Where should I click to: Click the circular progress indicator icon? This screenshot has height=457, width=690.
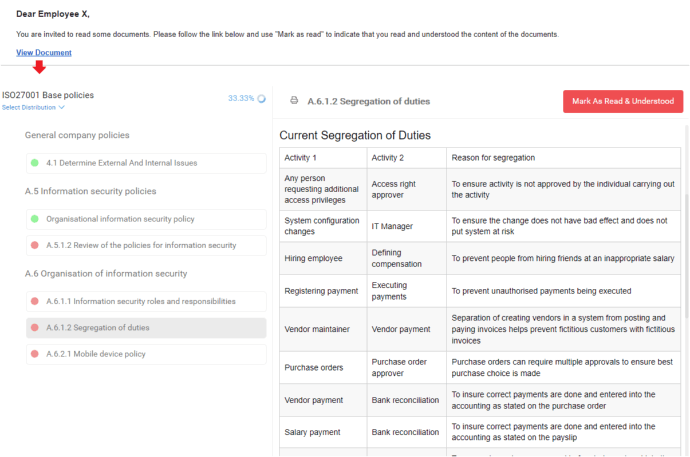tap(261, 99)
